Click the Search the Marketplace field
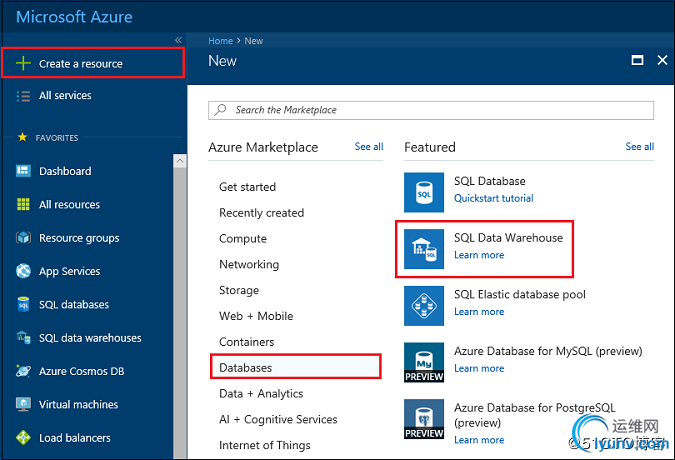Screen dimensions: 675x460 [x=431, y=110]
